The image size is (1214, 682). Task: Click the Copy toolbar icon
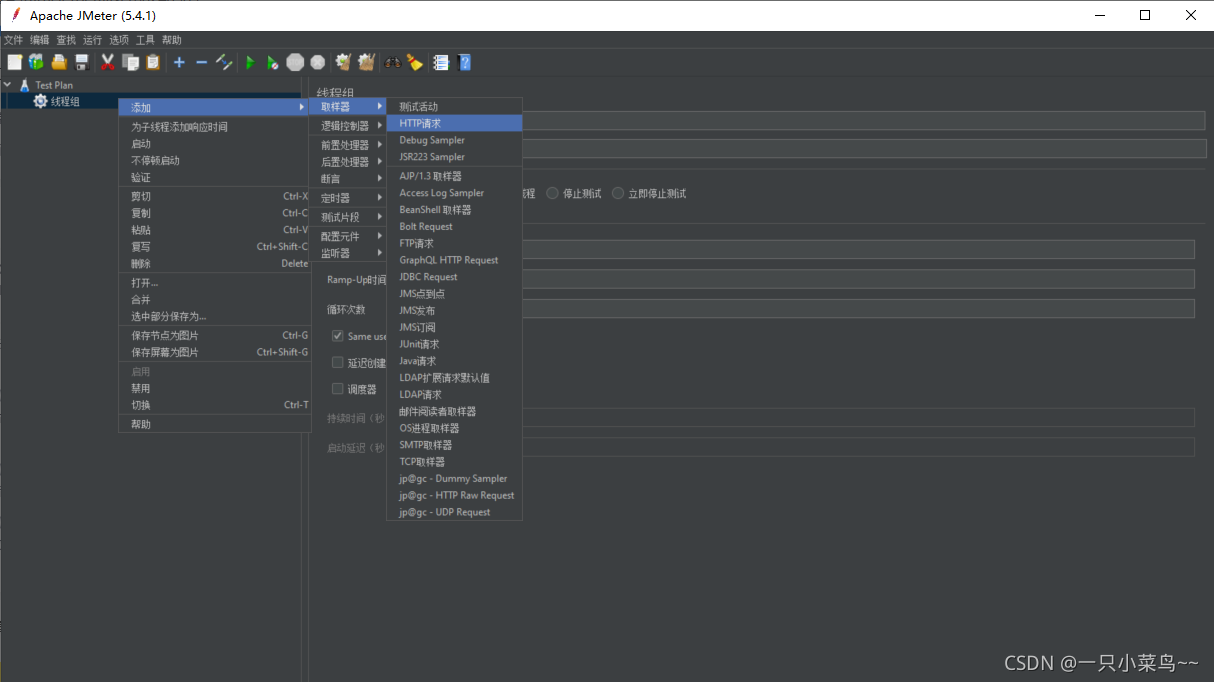[130, 62]
